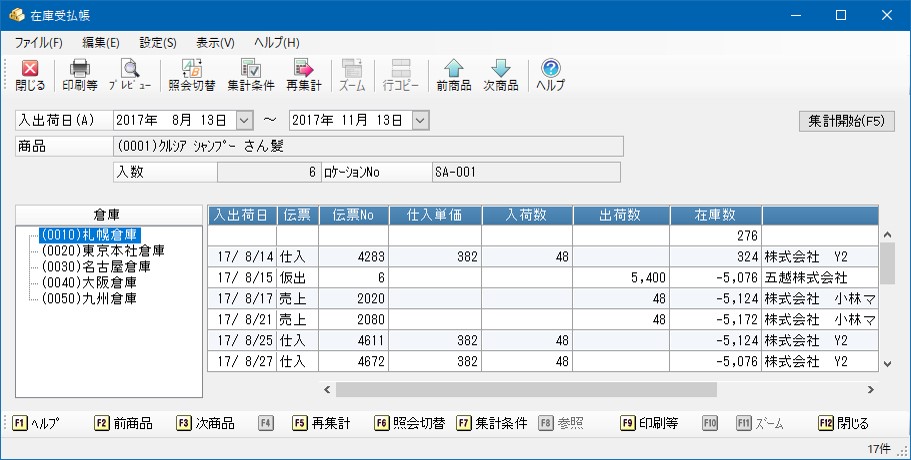Click the F6 照会切替 function key button
Screen dimensions: 911x460
pyautogui.click(x=410, y=423)
